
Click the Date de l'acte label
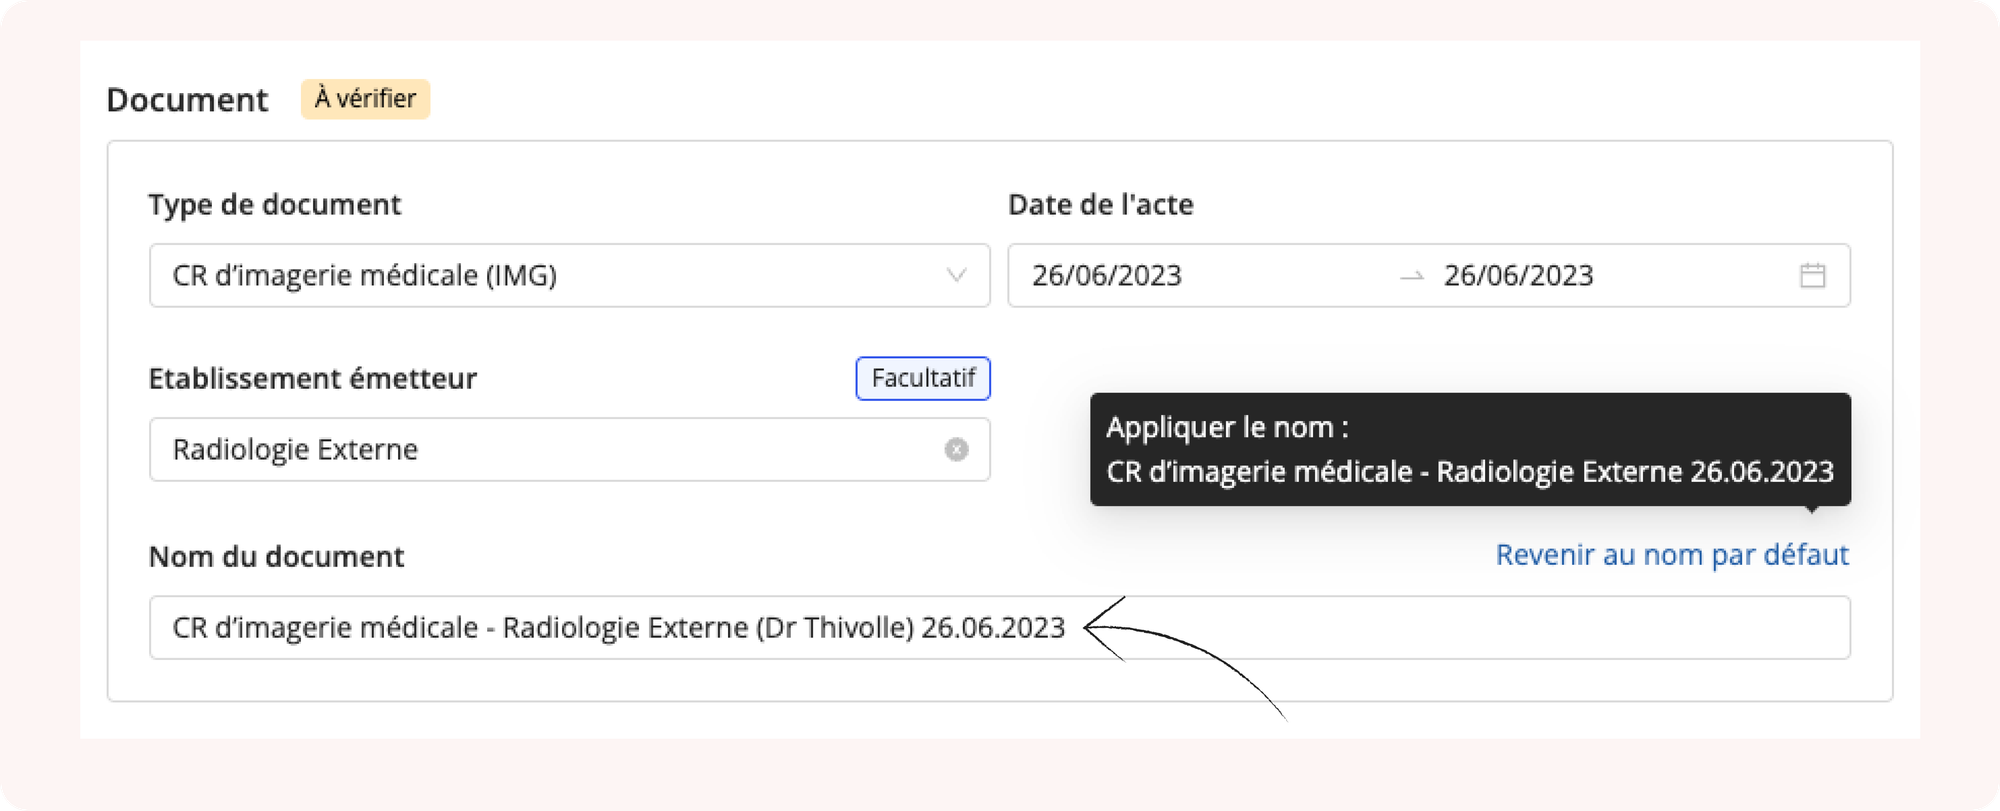point(1101,205)
